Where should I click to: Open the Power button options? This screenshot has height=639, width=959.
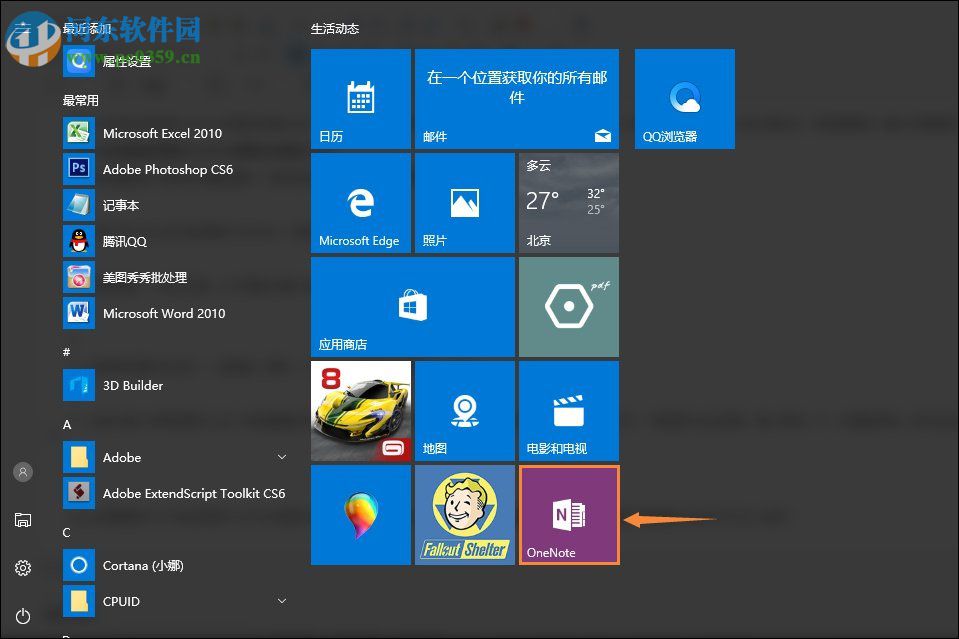coord(23,616)
